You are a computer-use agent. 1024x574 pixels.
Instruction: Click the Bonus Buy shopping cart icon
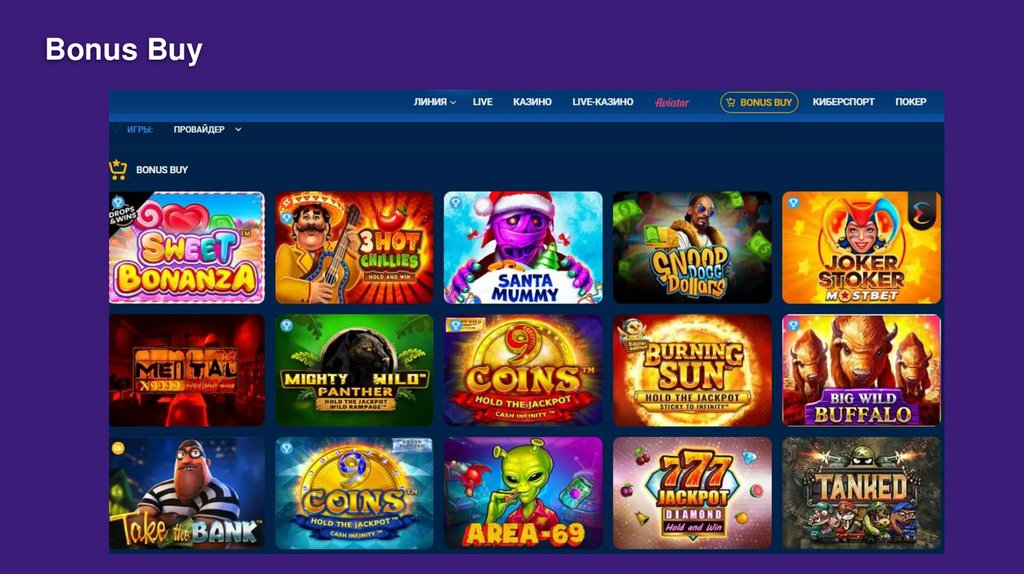pyautogui.click(x=118, y=170)
